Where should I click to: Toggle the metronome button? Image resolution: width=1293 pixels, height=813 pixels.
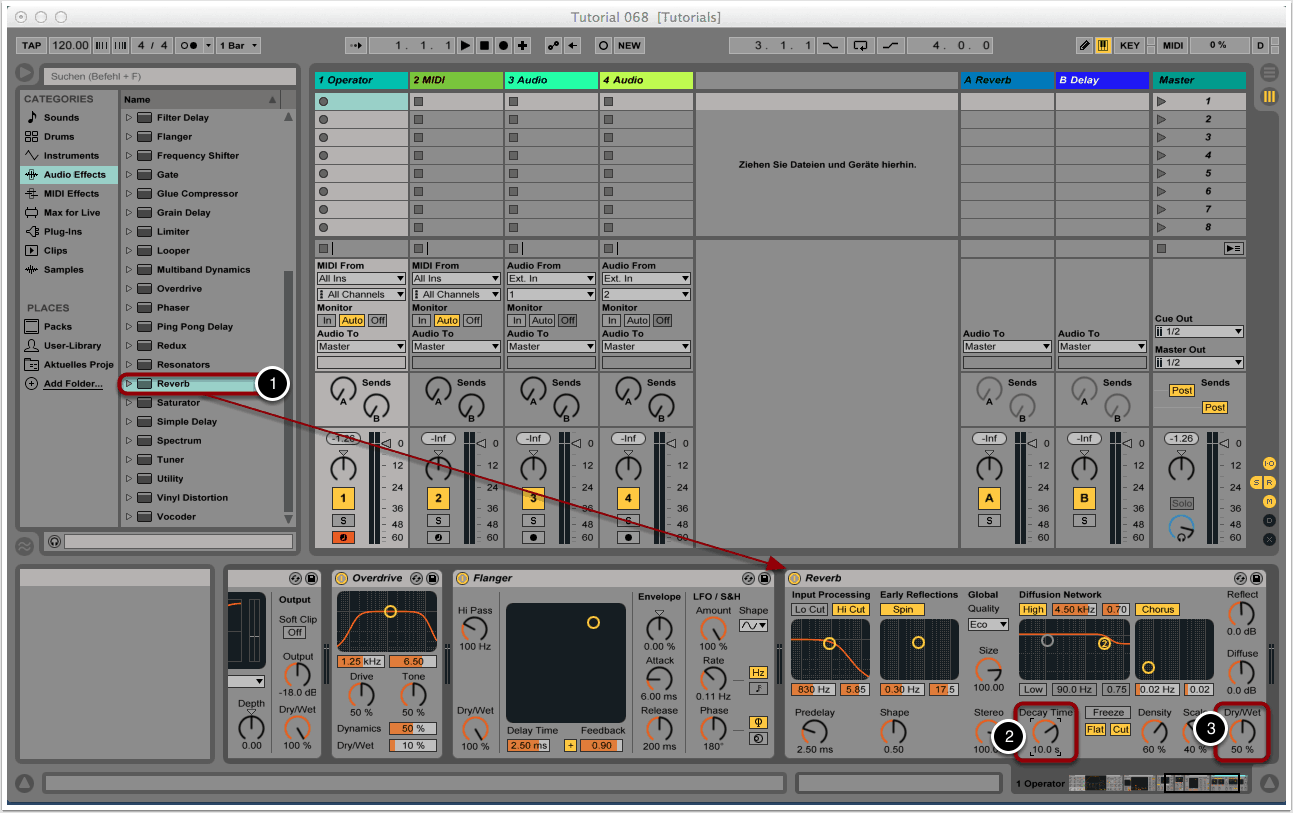[x=186, y=46]
